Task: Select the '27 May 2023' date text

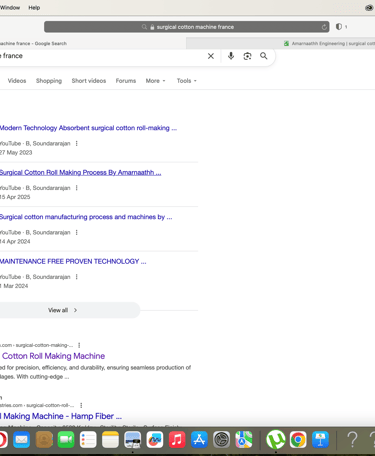Action: pos(16,153)
